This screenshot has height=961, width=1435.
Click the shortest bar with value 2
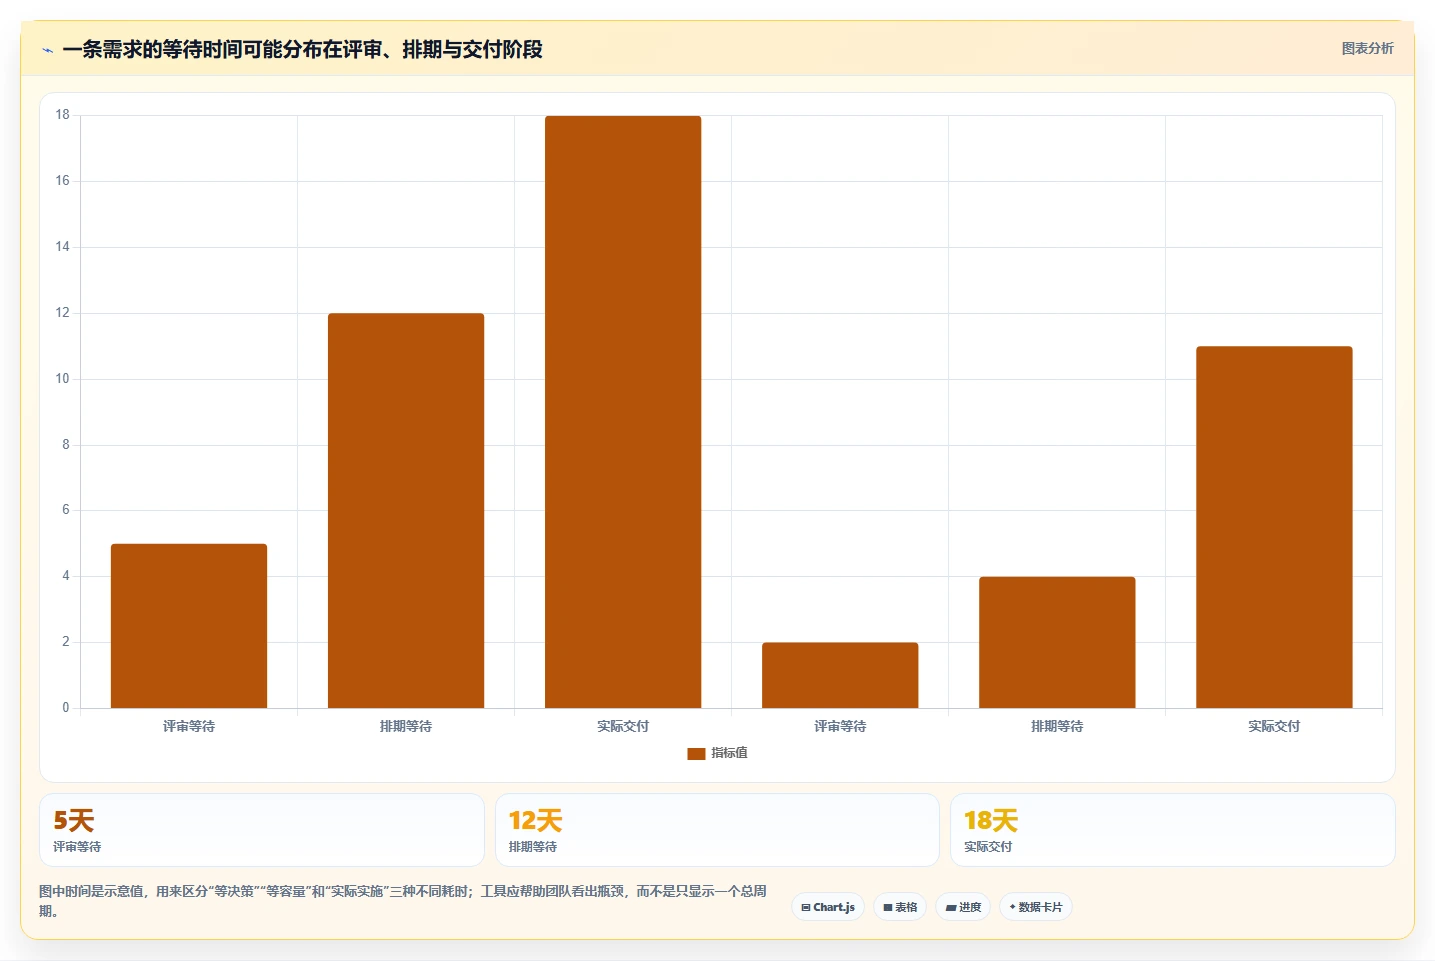tap(840, 675)
